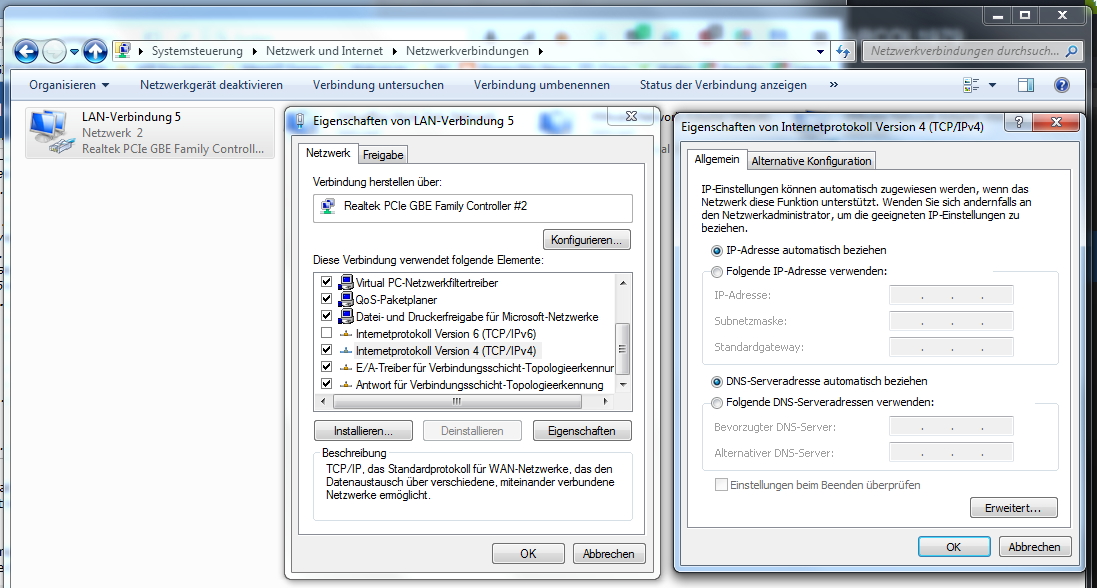
Task: Toggle Datei- und Druckerfreigabe checkbox
Action: point(326,316)
